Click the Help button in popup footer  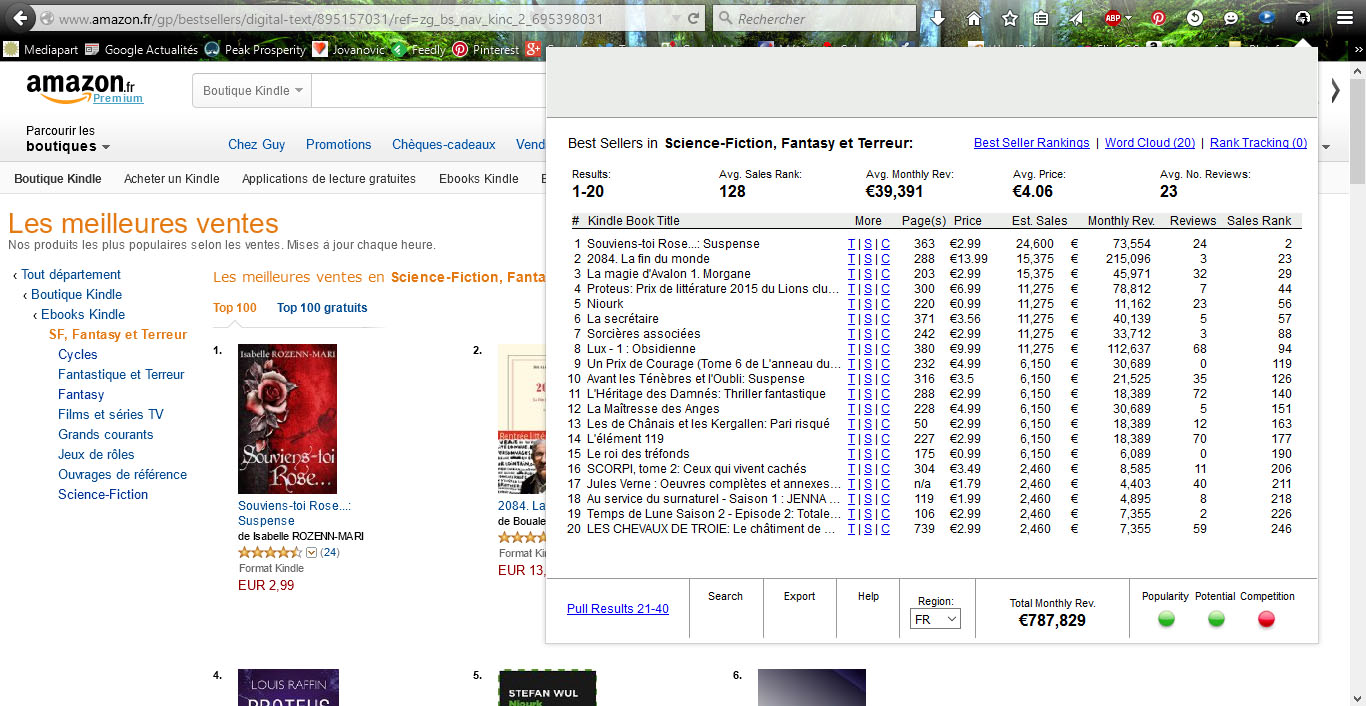868,596
